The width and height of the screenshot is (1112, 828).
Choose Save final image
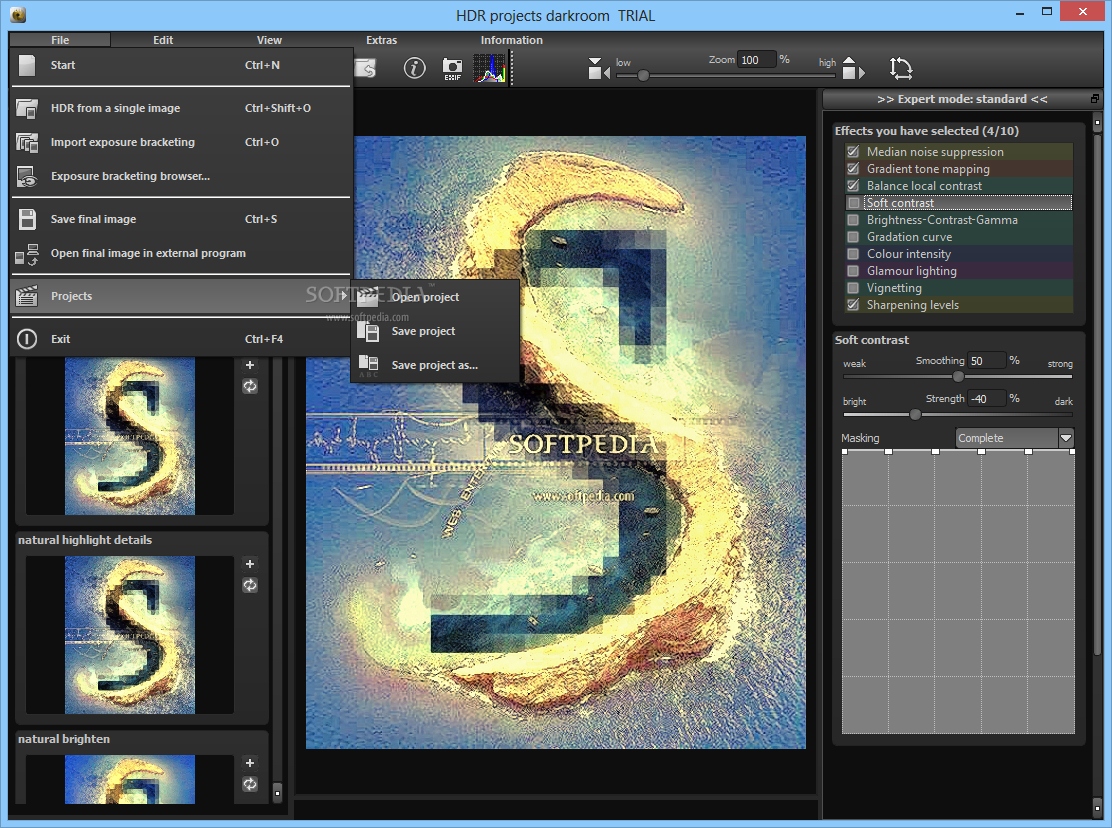pos(181,219)
